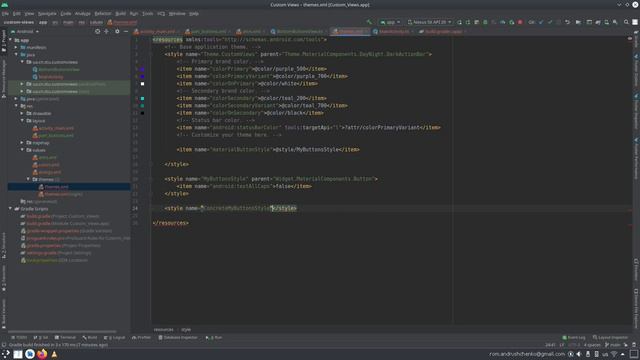Open the Build tool window
The height and width of the screenshot is (360, 640).
pyautogui.click(x=90, y=338)
